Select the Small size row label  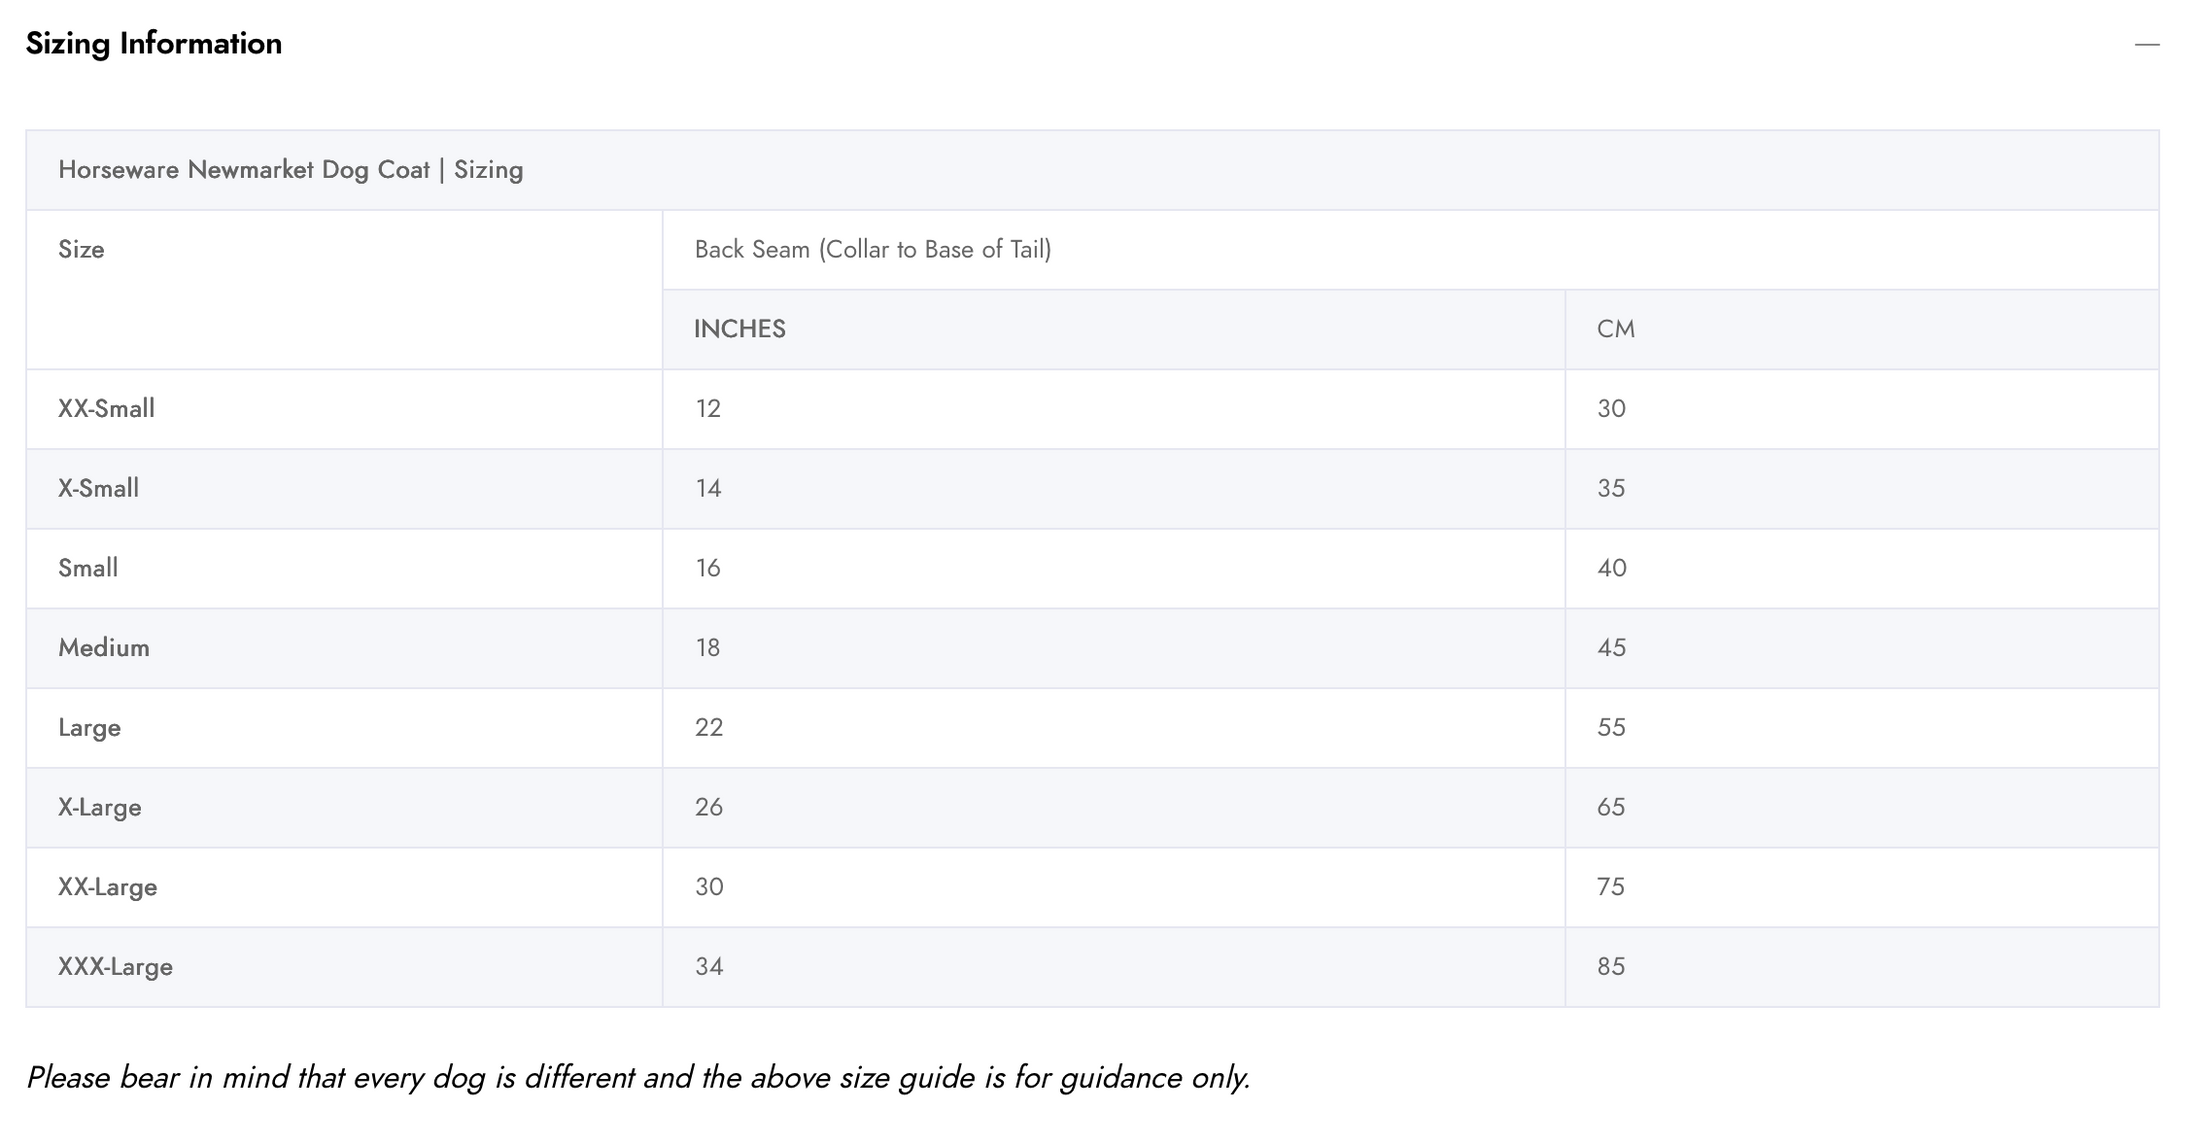point(88,568)
